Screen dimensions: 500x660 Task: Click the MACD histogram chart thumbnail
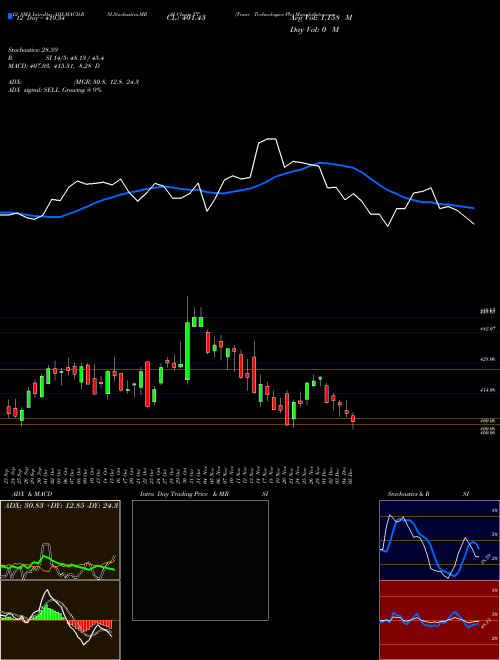point(60,620)
